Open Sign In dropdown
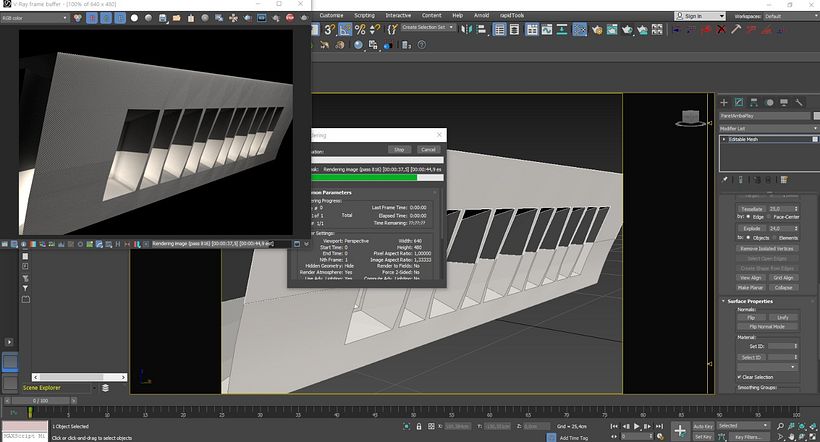This screenshot has width=820, height=442. pyautogui.click(x=700, y=16)
